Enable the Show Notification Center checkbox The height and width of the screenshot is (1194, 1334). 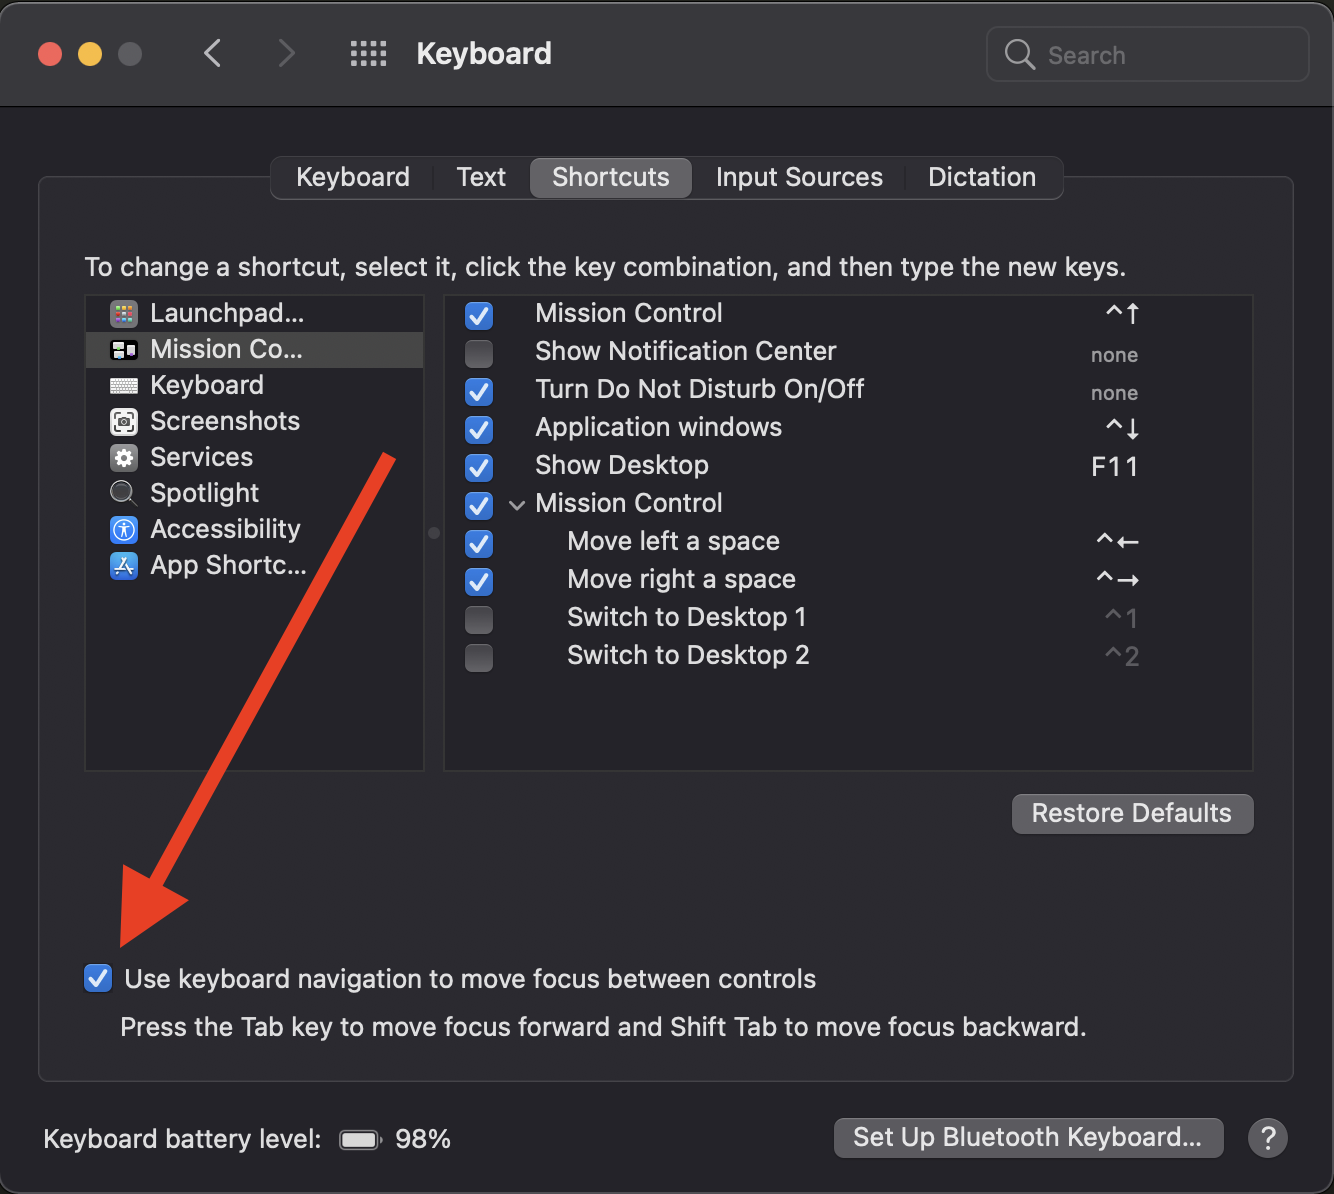point(479,353)
